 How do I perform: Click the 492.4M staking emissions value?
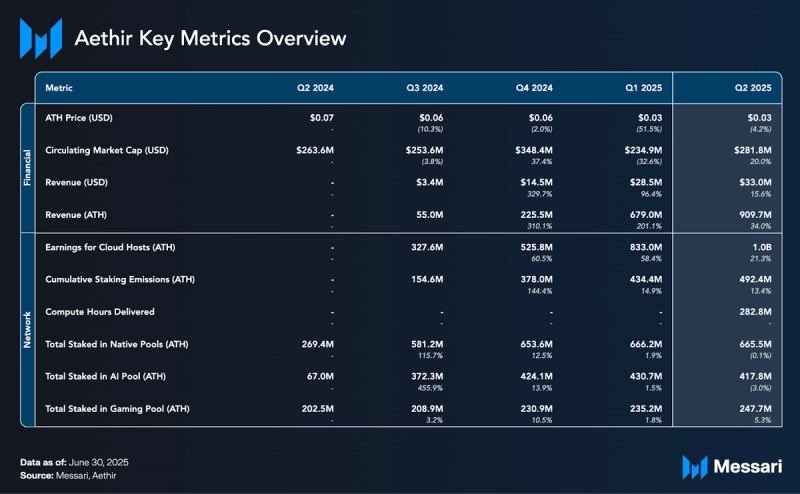(756, 279)
